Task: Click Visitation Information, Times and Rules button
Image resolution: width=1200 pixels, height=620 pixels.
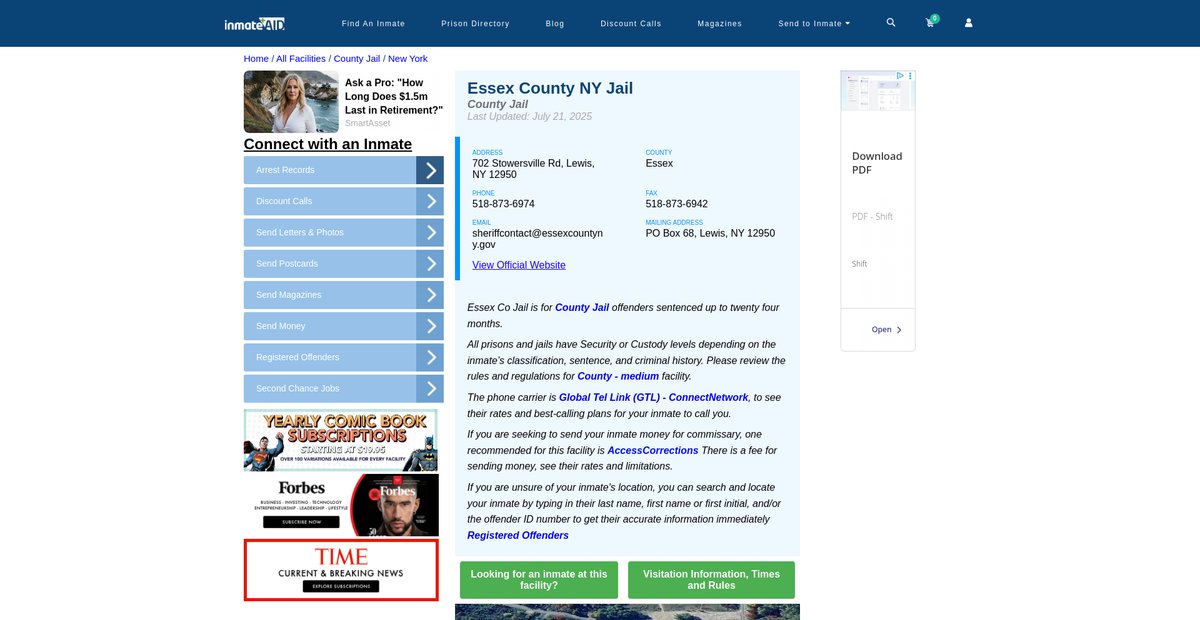Action: [x=711, y=580]
